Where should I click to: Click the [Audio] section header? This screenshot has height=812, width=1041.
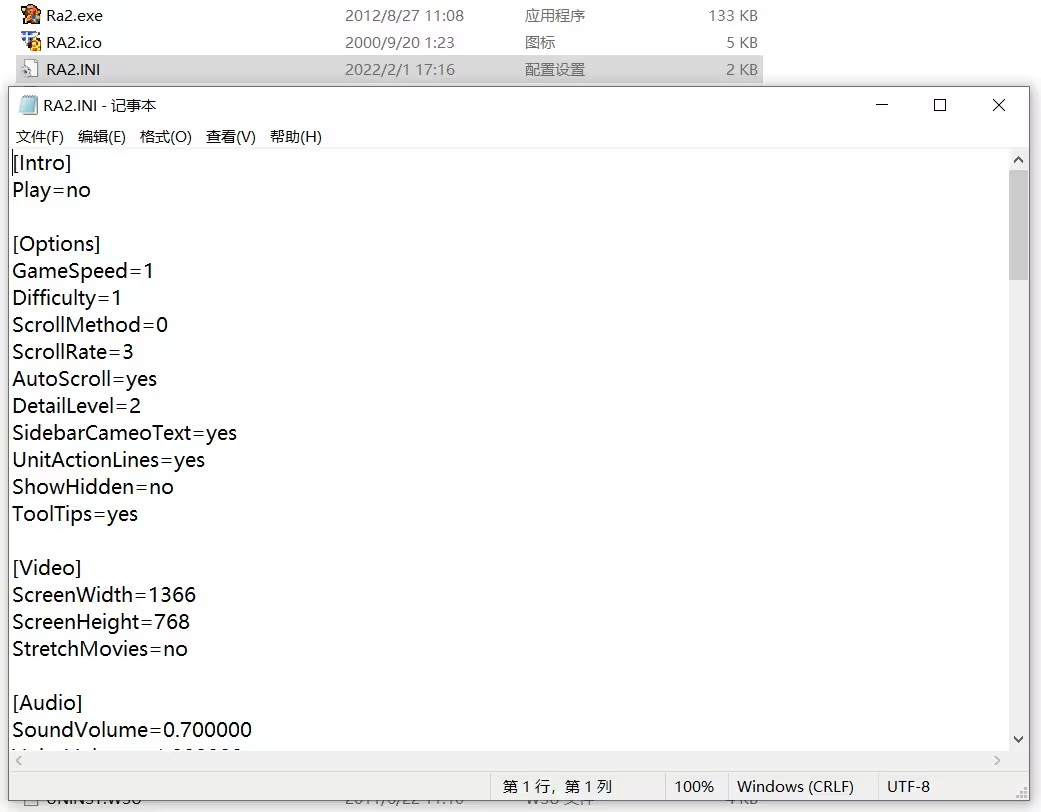click(47, 702)
